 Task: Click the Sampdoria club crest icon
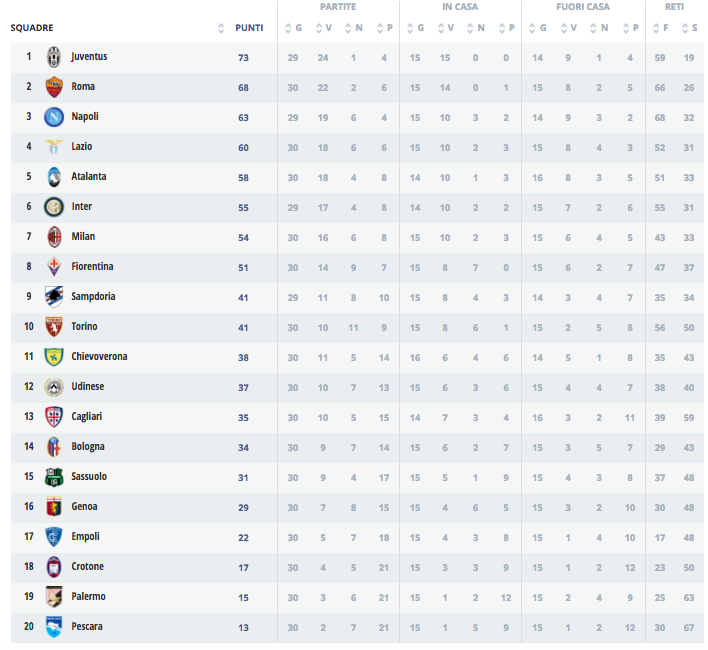coord(54,297)
